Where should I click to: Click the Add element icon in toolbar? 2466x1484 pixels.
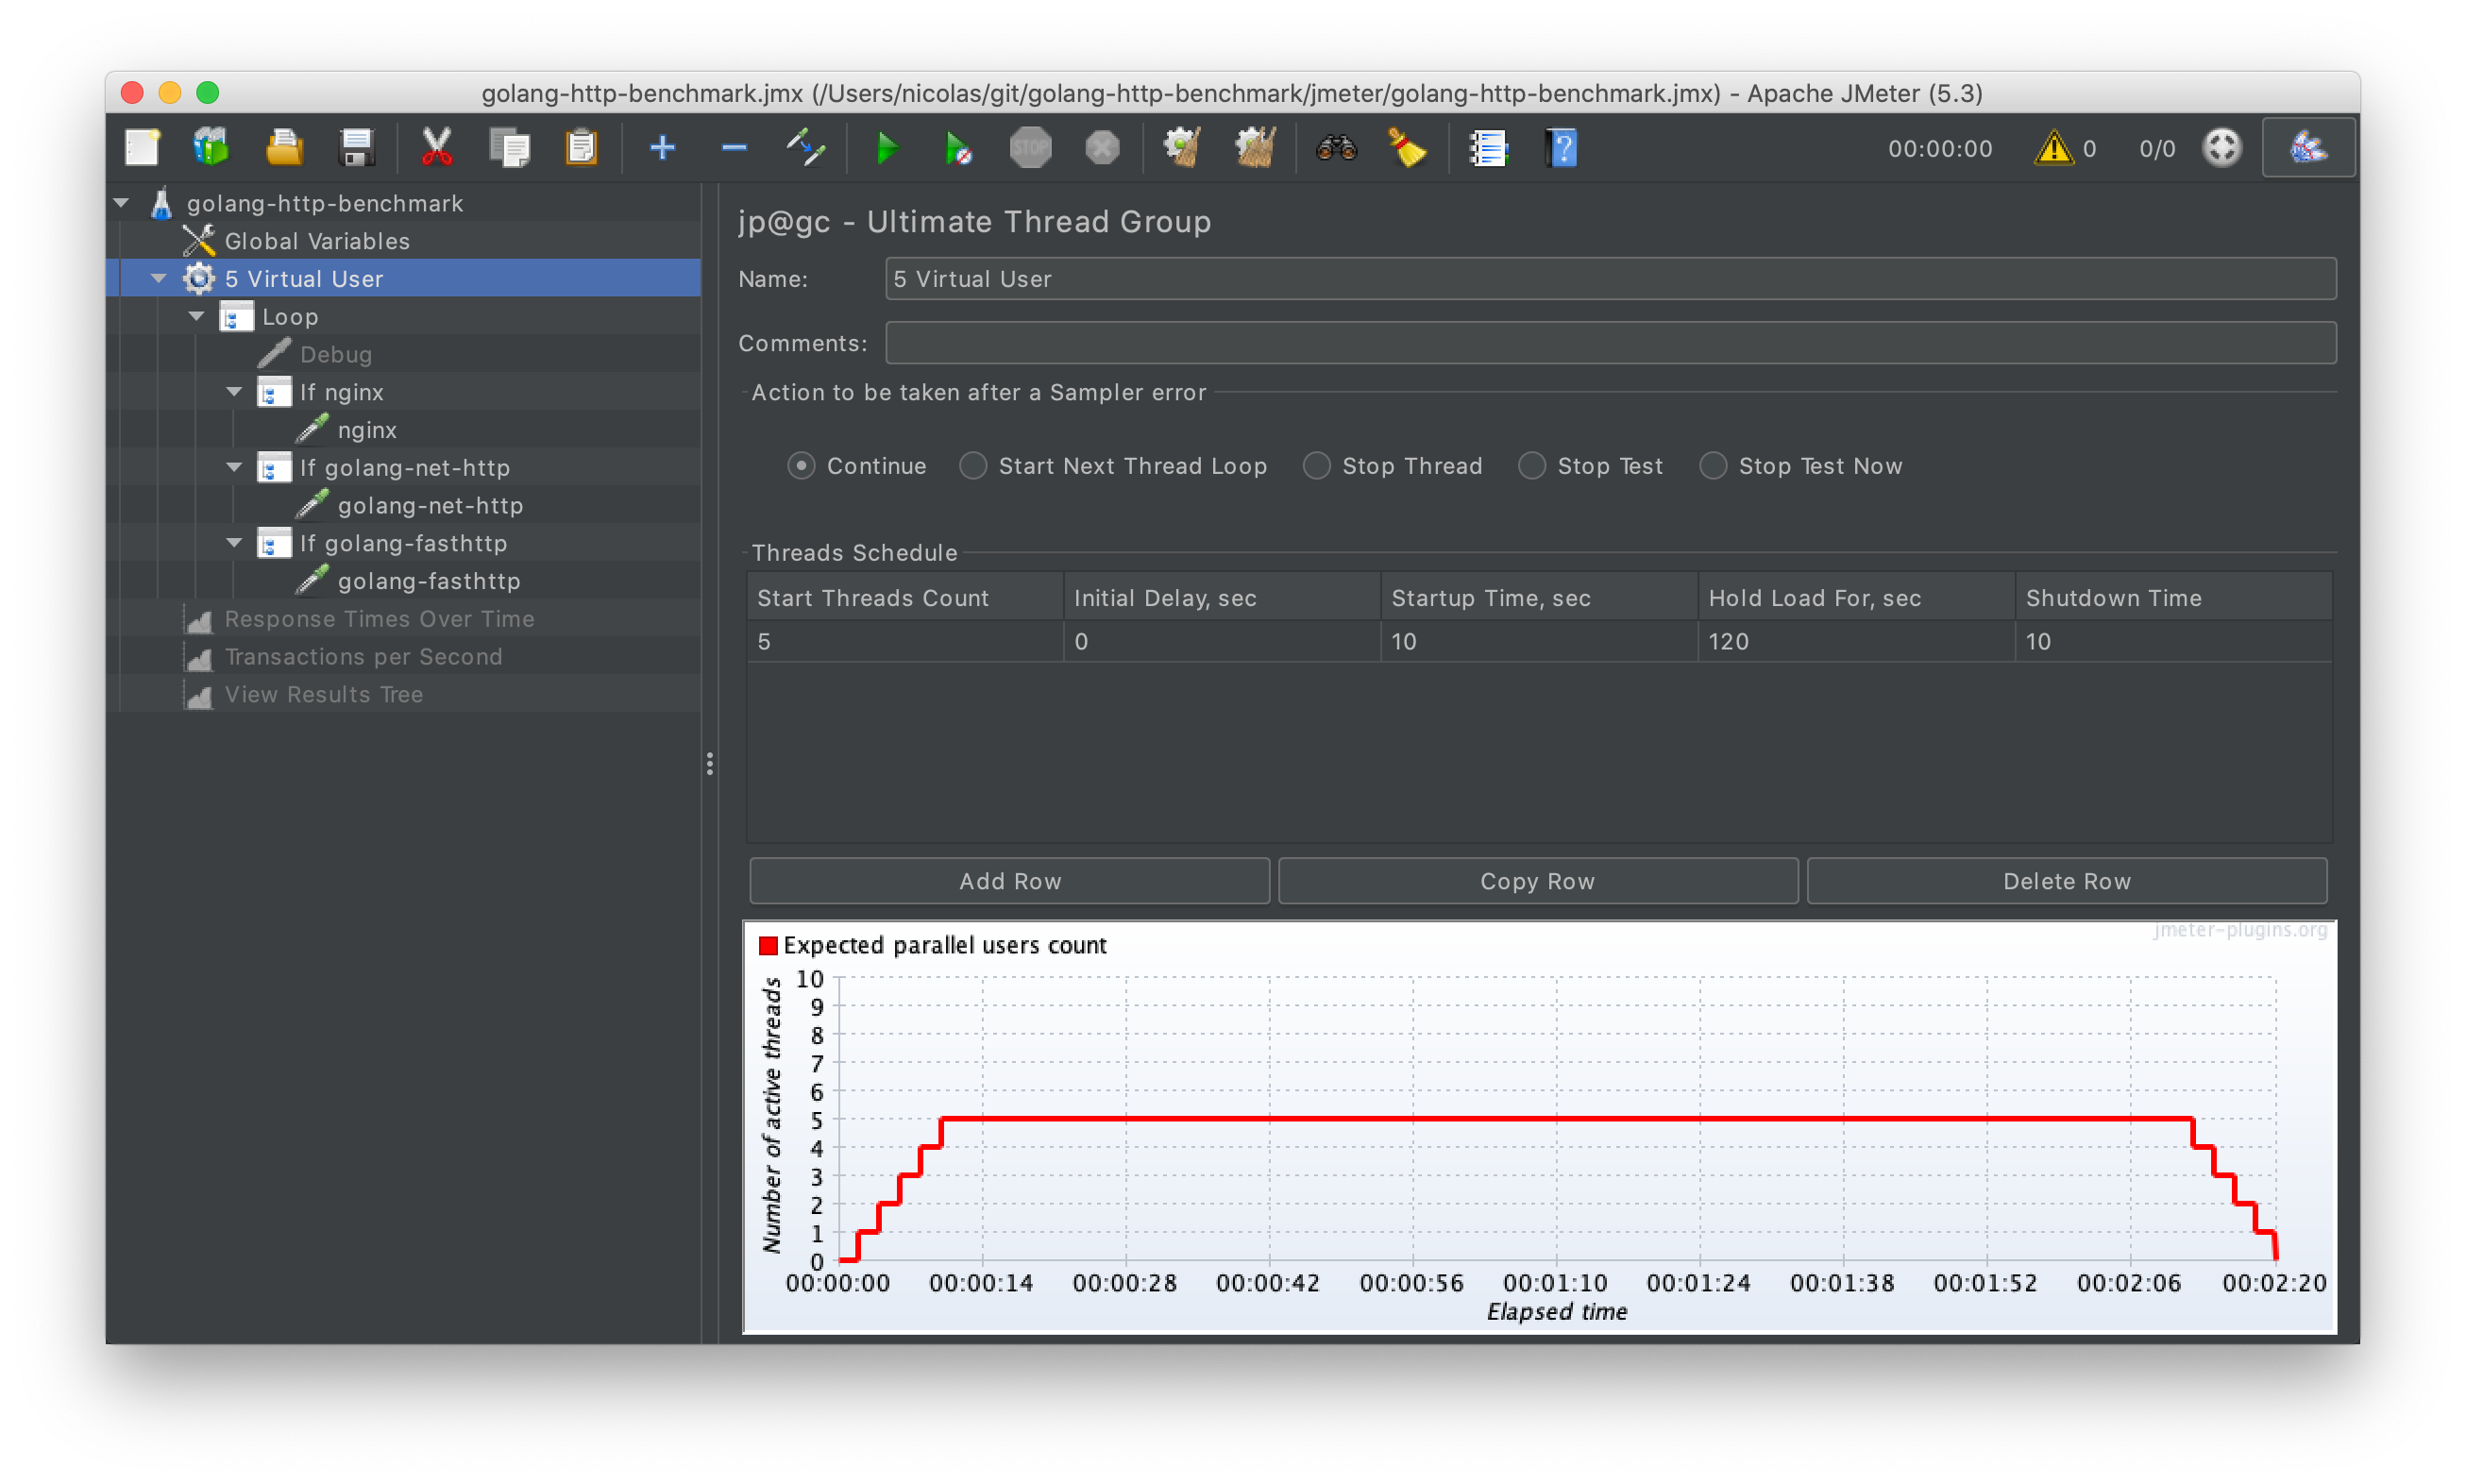(663, 150)
